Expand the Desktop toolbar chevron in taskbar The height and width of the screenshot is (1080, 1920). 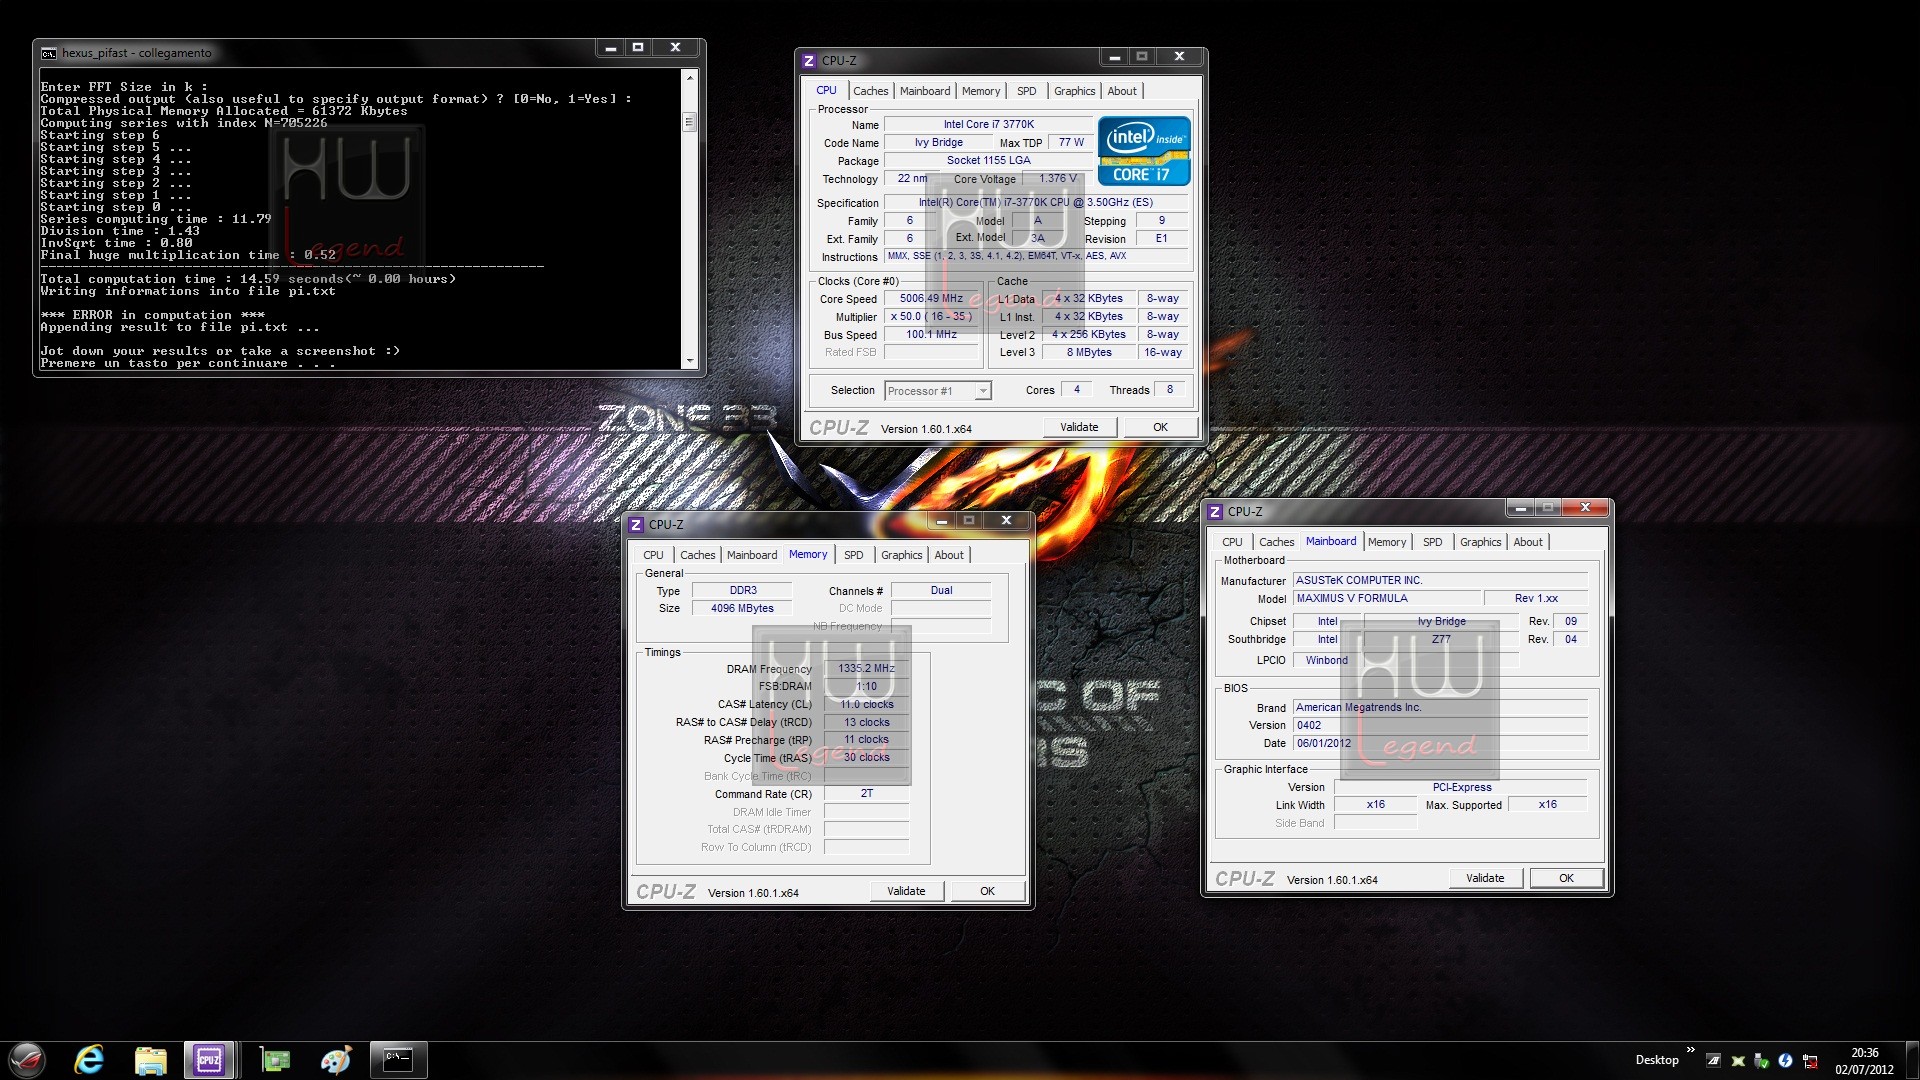coord(1691,1050)
